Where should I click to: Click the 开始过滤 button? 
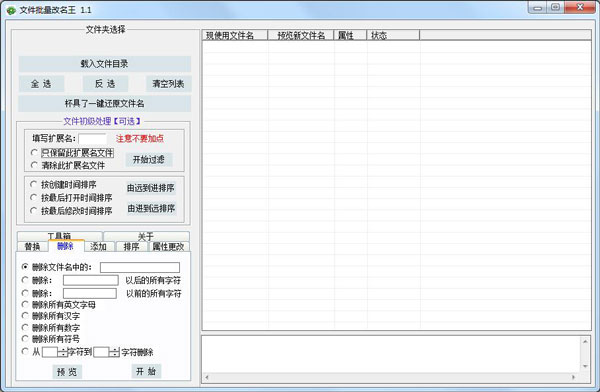click(149, 160)
